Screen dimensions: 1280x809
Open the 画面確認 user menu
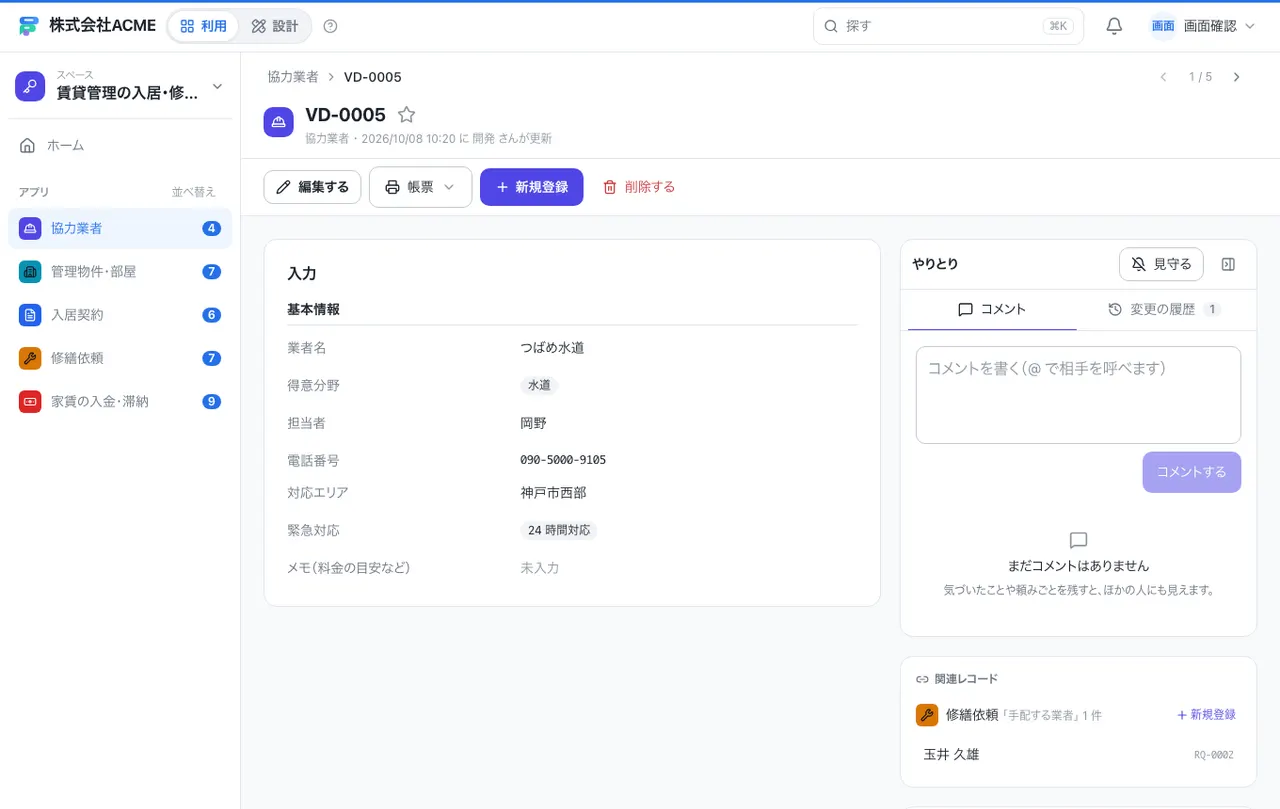point(1203,26)
